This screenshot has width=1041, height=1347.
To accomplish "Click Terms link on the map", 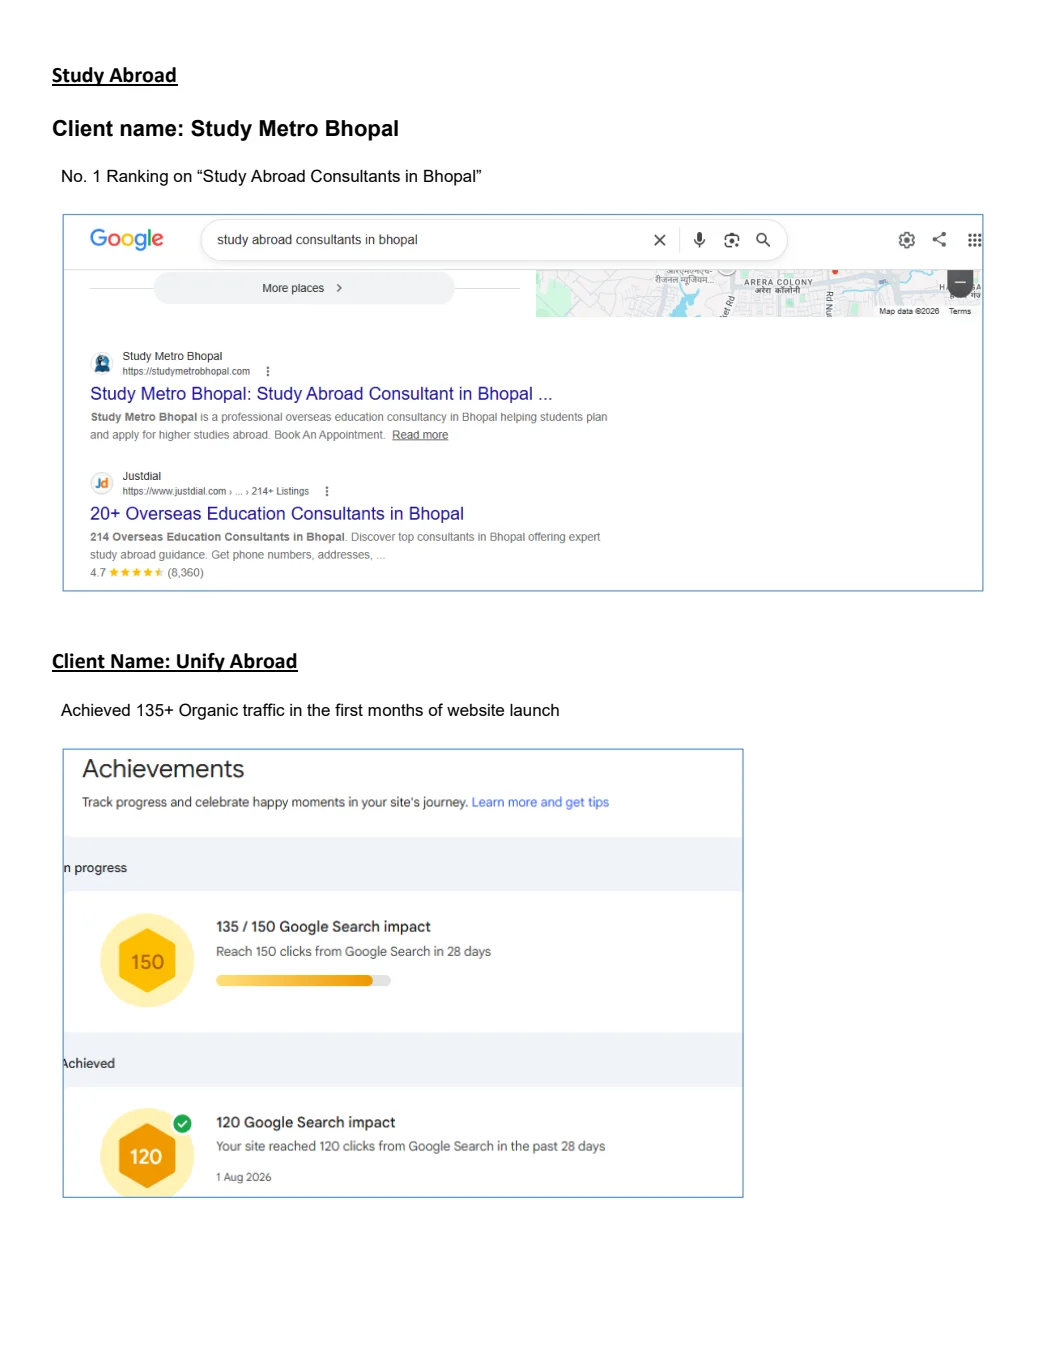I will point(960,311).
